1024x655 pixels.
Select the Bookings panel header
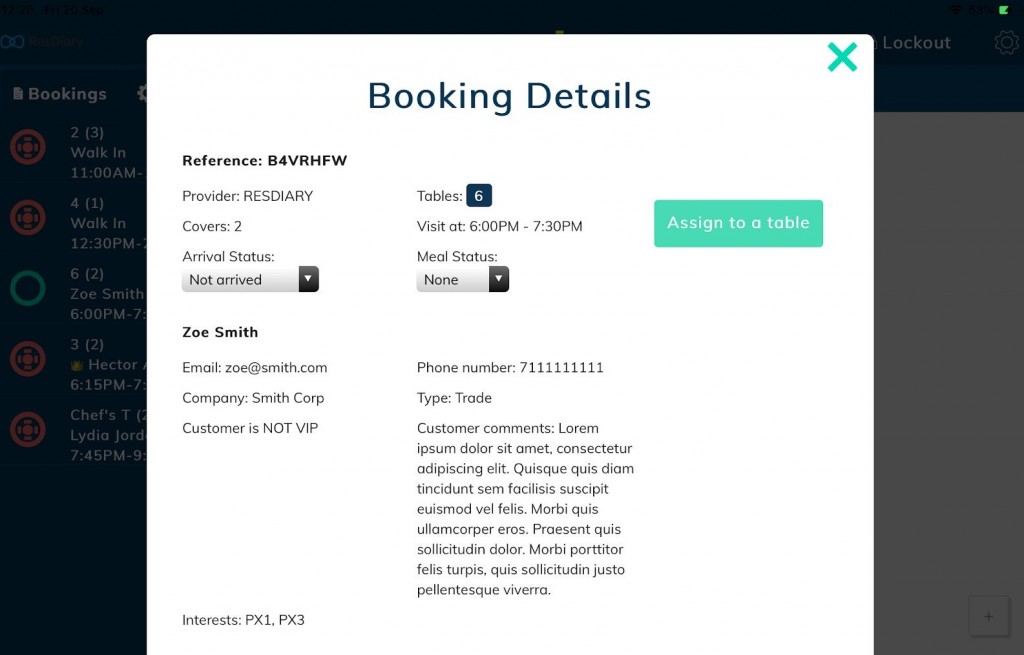click(x=67, y=94)
